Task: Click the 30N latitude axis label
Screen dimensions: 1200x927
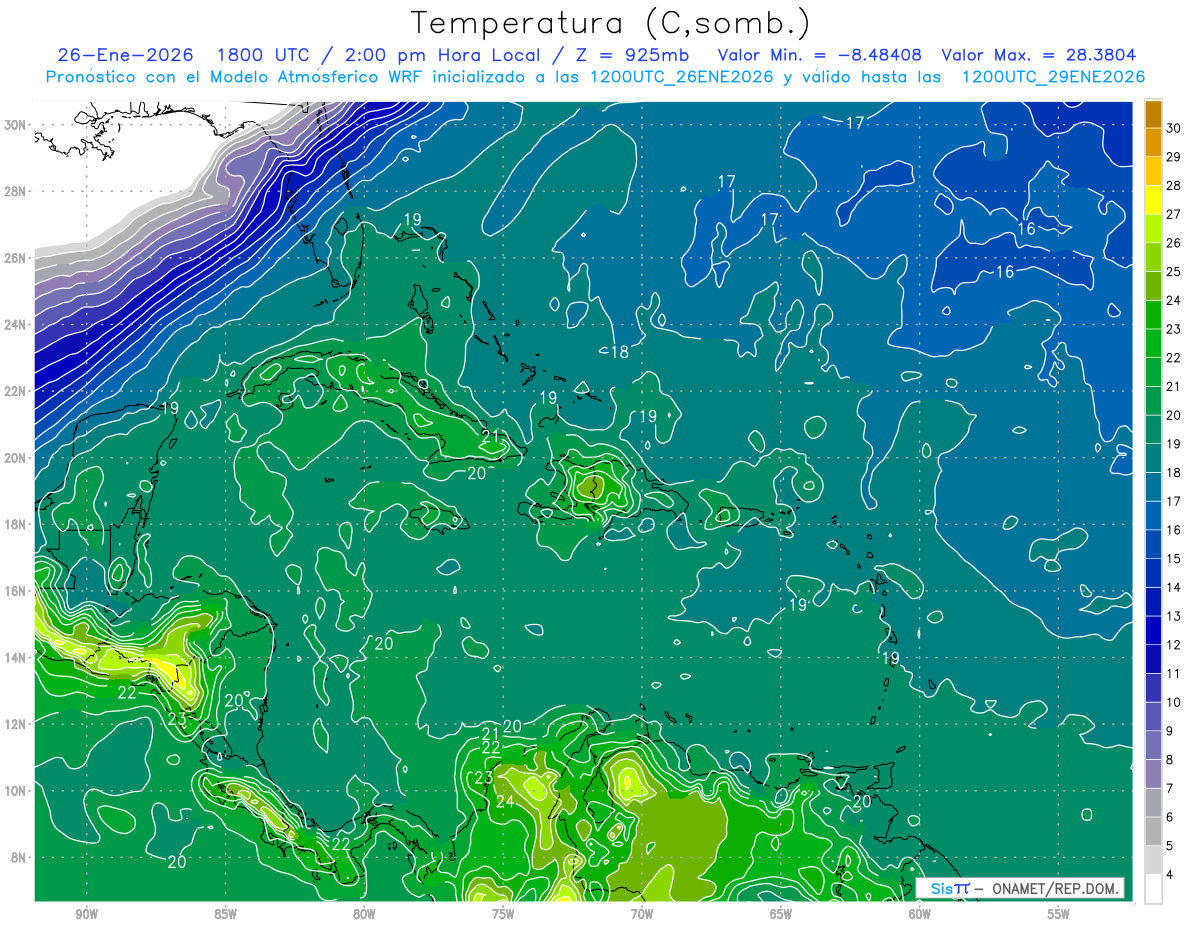Action: coord(17,125)
